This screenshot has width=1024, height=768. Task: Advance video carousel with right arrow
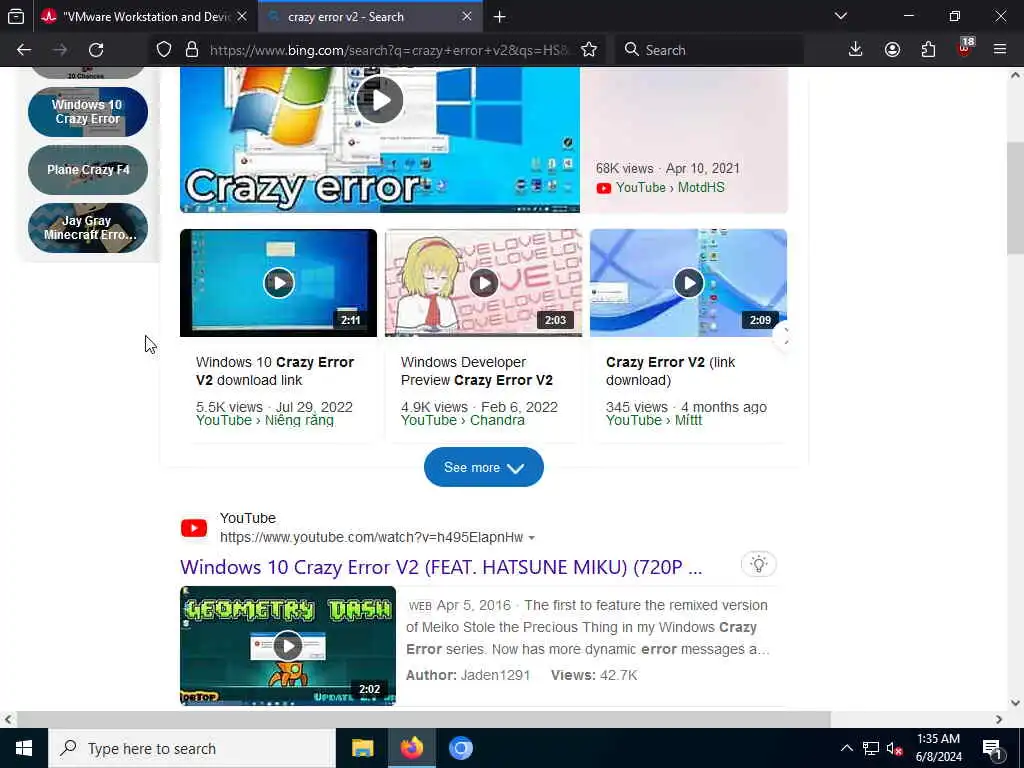(784, 337)
